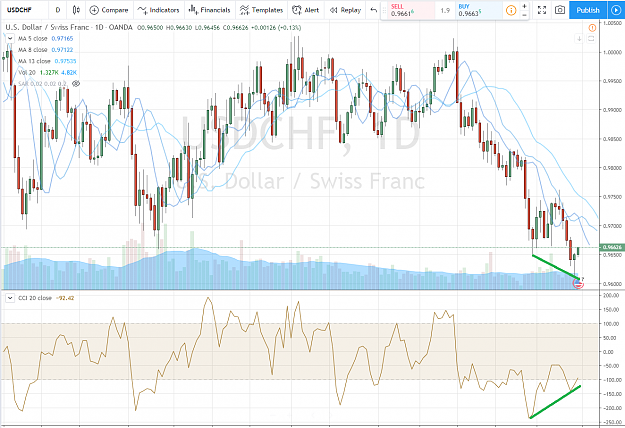Click the play icon next to Publish
The image size is (625, 428).
pos(616,10)
